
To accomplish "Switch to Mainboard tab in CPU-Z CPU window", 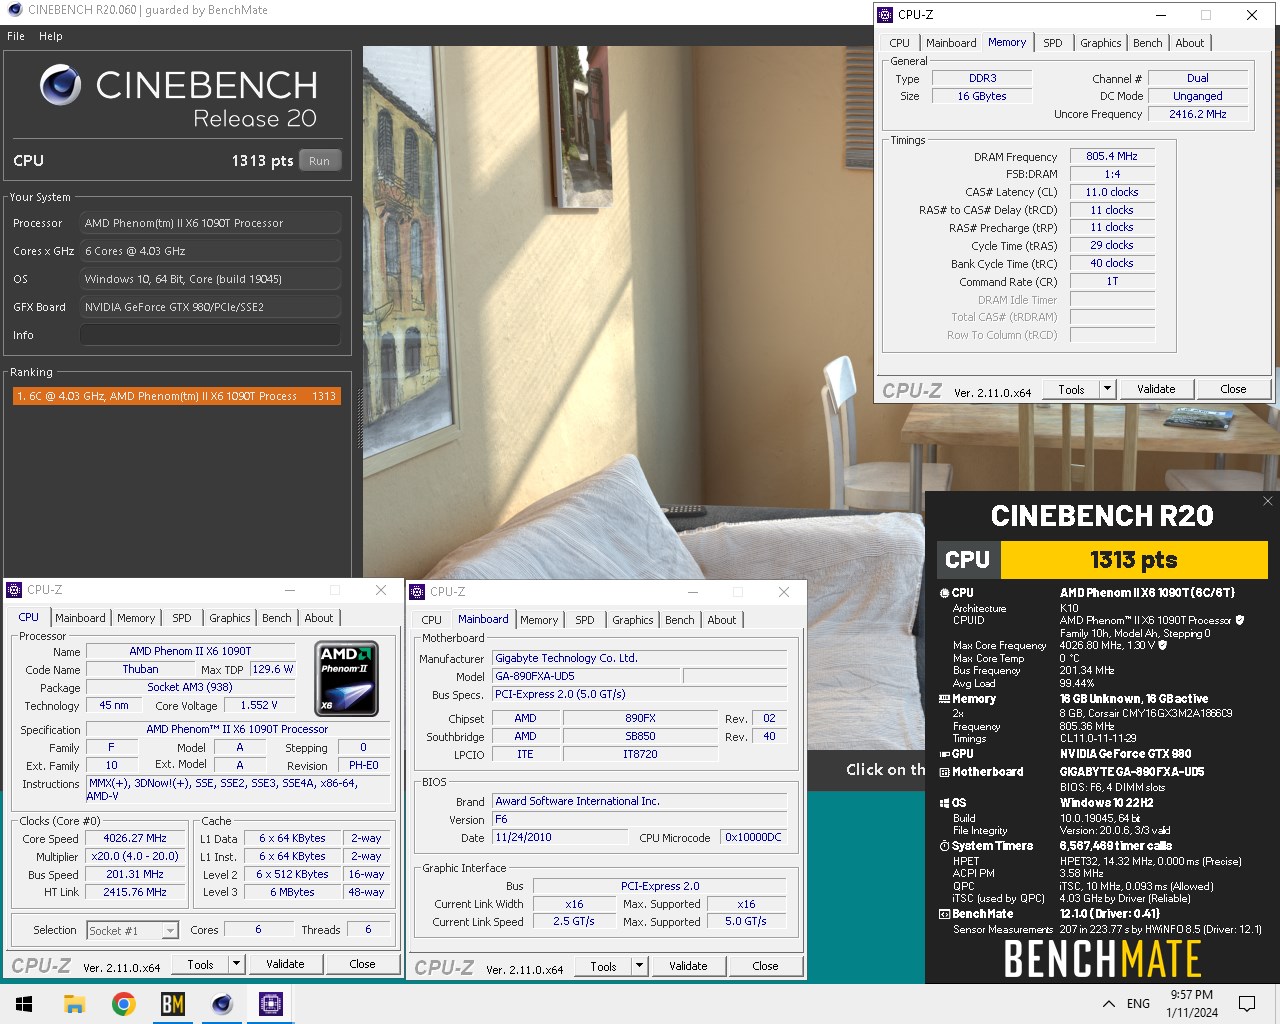I will [x=80, y=618].
